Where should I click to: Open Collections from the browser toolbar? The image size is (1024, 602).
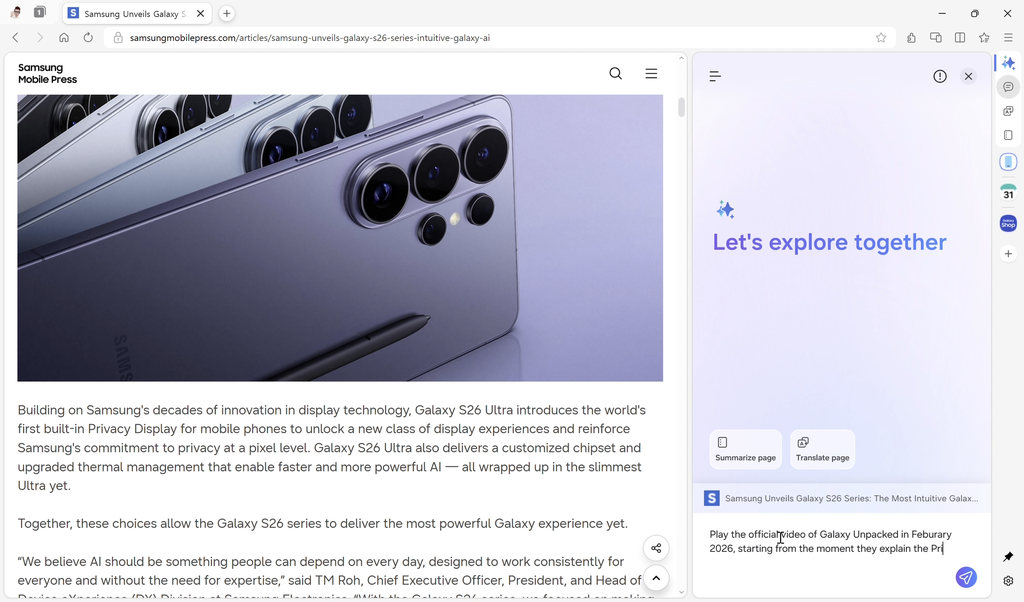[x=983, y=37]
